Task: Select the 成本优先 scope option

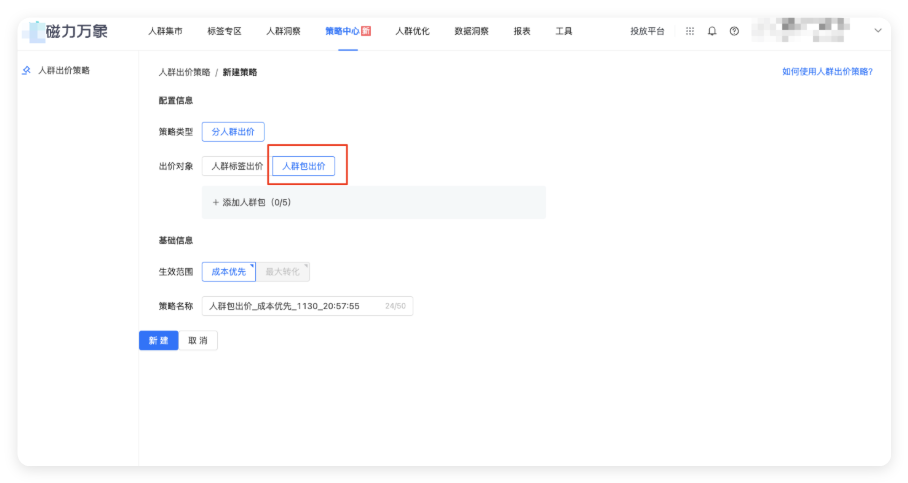Action: (x=229, y=272)
